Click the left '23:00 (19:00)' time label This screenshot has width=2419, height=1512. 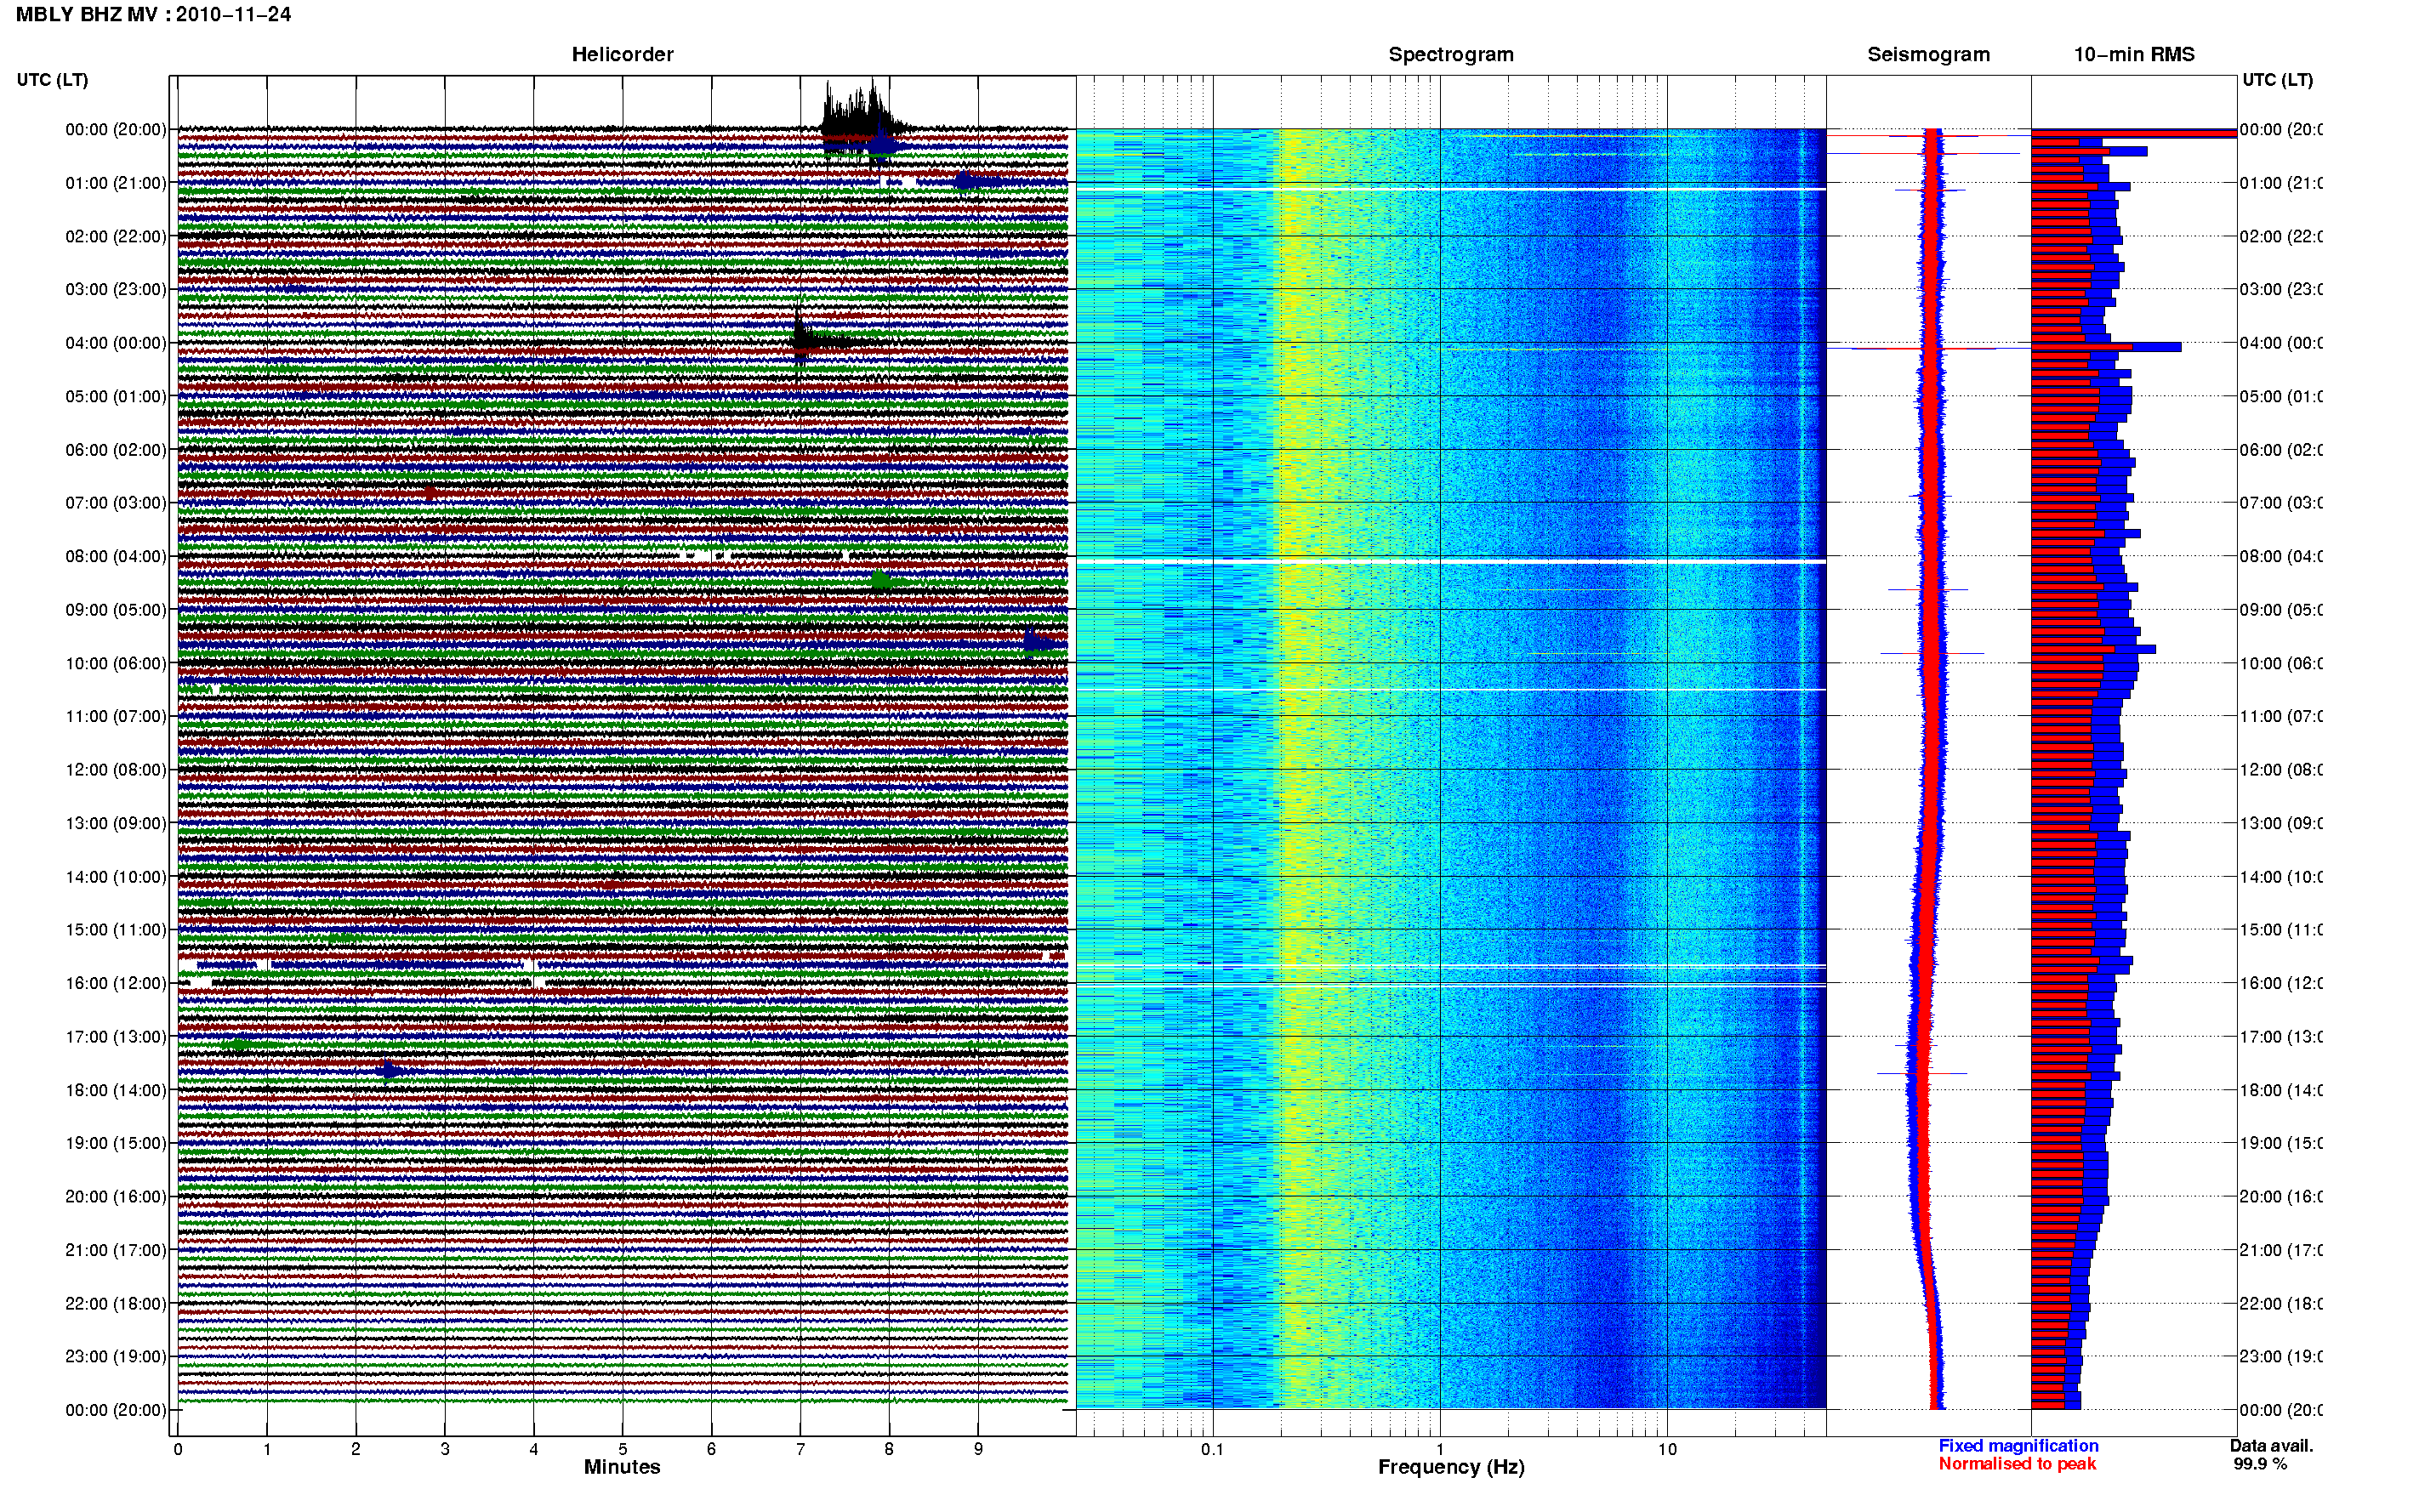(115, 1356)
